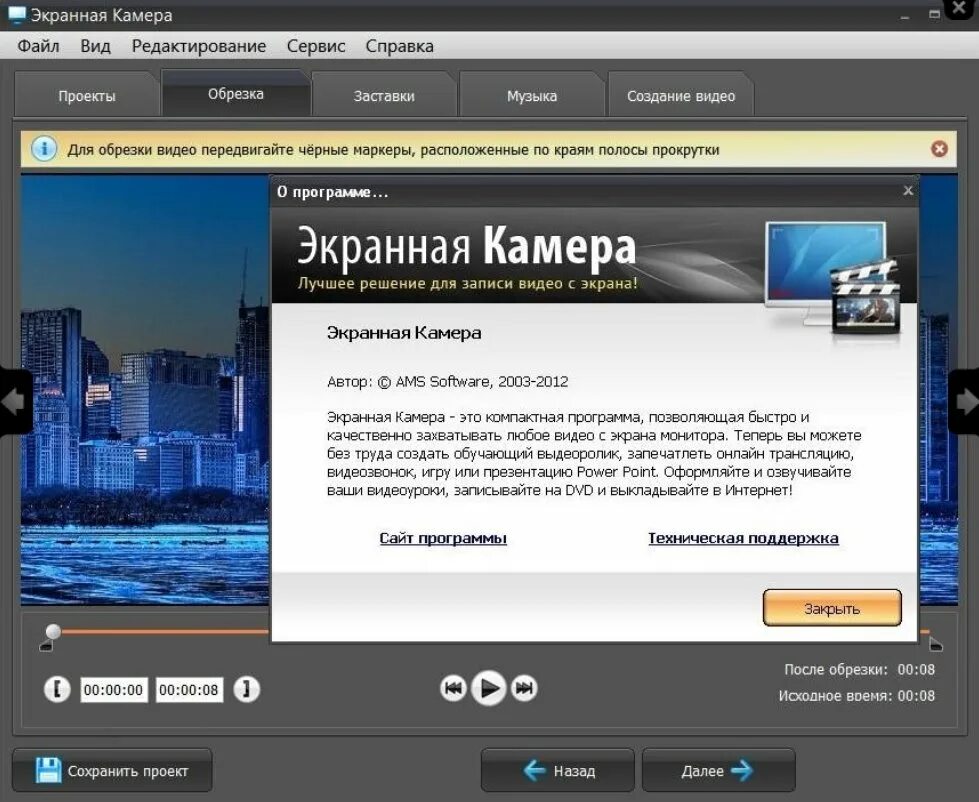Dismiss the yellow info hint bar
The width and height of the screenshot is (979, 802).
click(x=939, y=149)
